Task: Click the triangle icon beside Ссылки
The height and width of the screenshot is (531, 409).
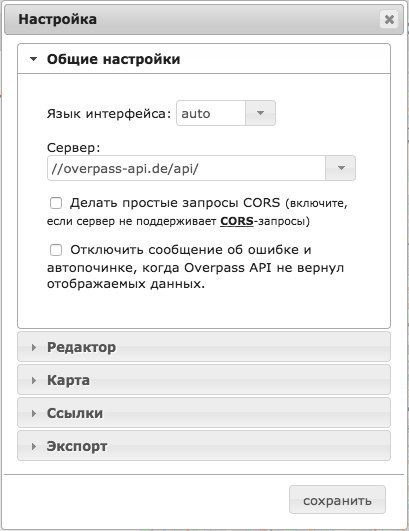Action: tap(34, 413)
